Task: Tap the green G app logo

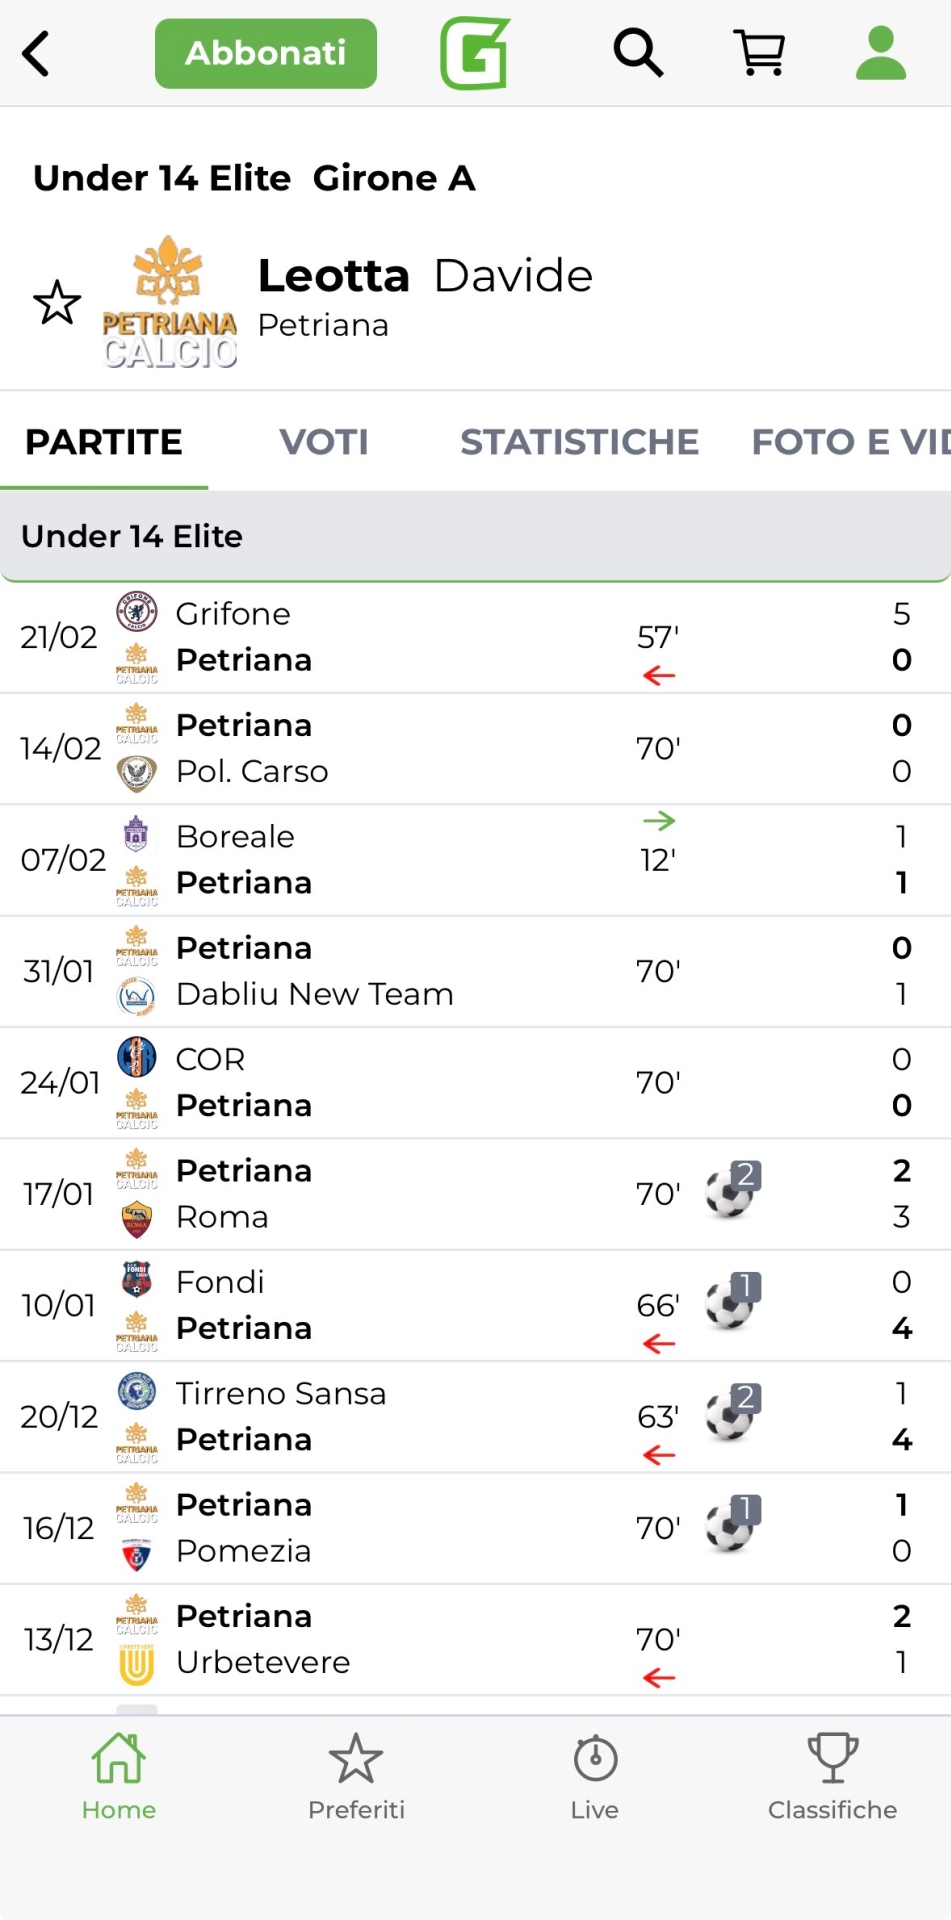Action: [475, 53]
